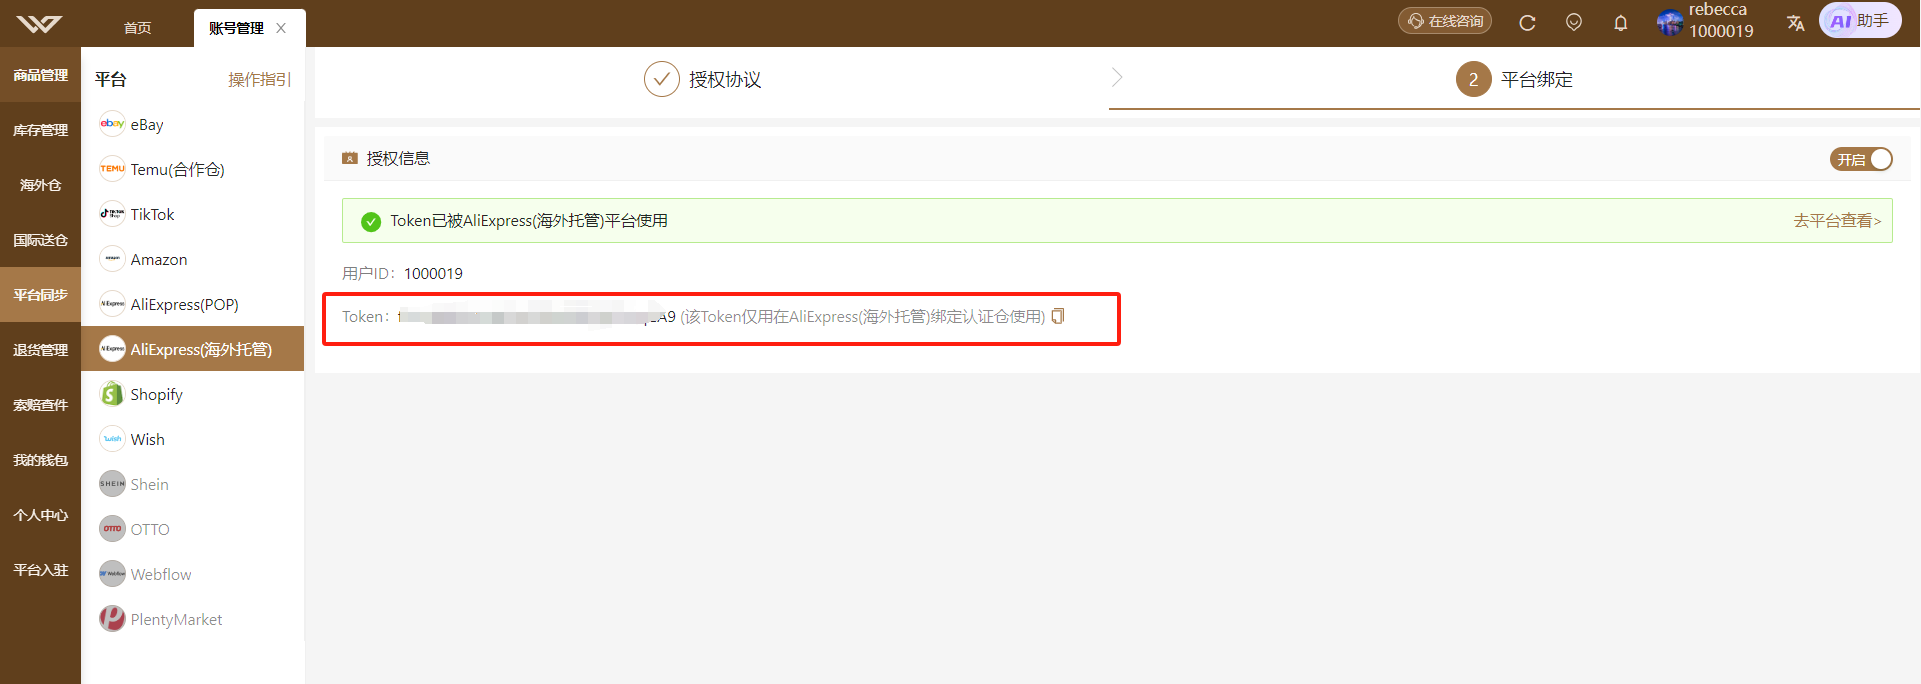The height and width of the screenshot is (684, 1921).
Task: Open 我的钱包 in the sidebar
Action: (40, 460)
